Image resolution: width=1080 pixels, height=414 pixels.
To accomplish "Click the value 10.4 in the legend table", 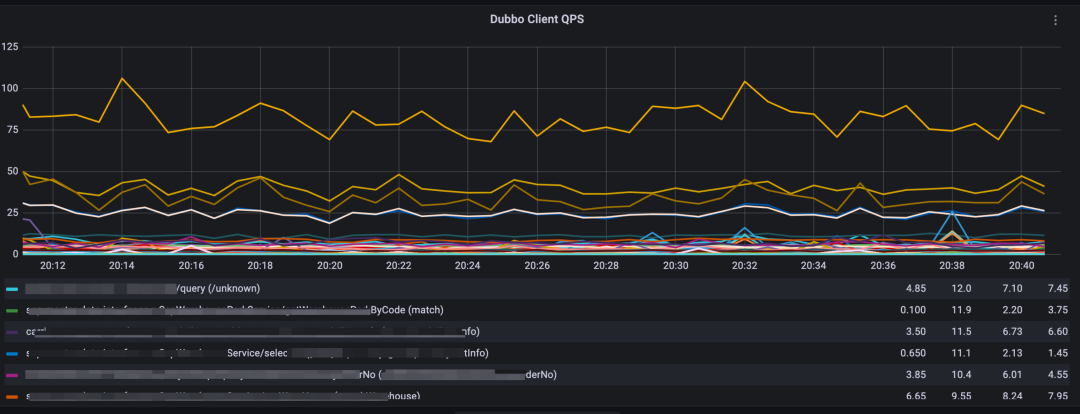I will point(962,375).
